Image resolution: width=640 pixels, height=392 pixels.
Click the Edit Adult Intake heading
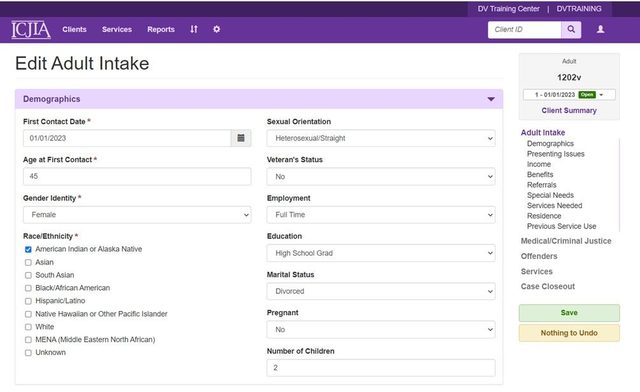[82, 63]
